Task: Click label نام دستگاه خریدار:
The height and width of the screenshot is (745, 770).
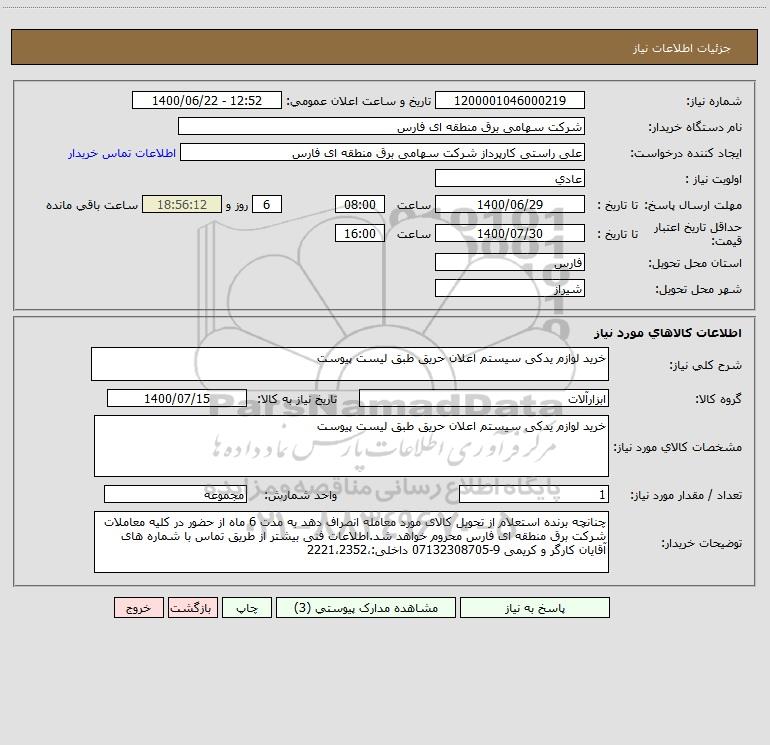Action: pyautogui.click(x=695, y=127)
